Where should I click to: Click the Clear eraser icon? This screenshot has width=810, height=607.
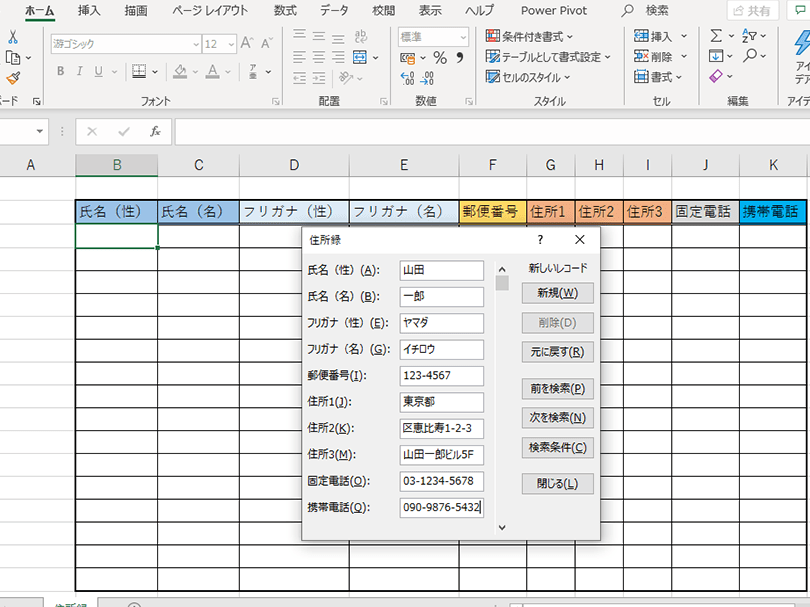[716, 76]
